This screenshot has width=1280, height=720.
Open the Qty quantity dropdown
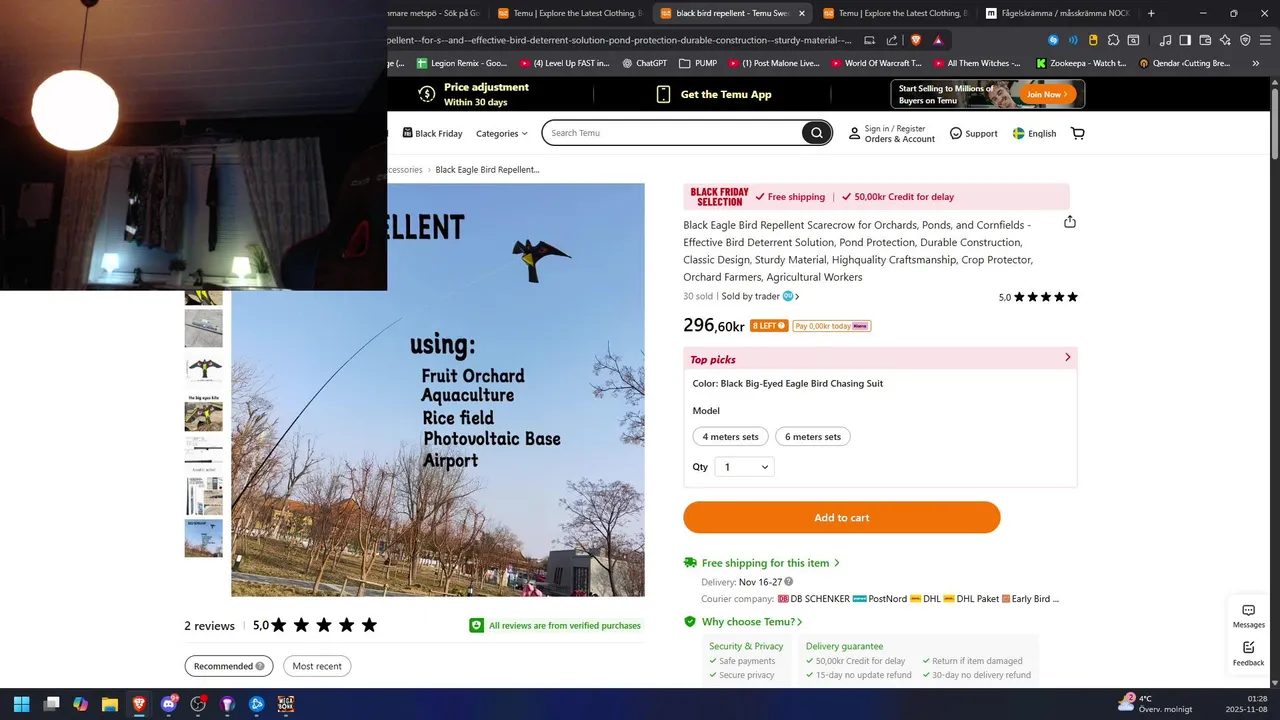744,467
